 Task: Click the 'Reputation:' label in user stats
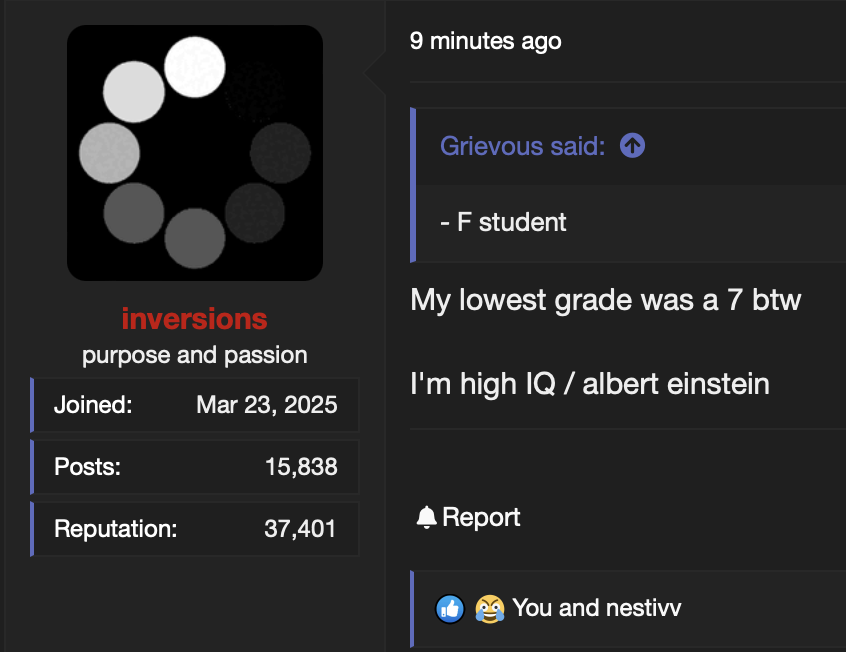coord(115,529)
